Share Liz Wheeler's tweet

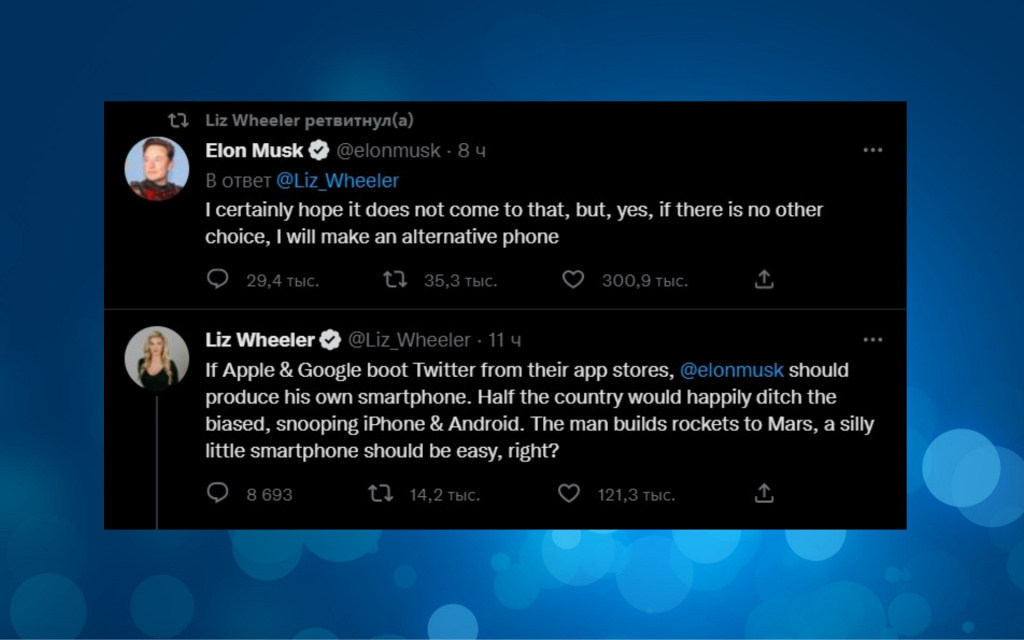764,493
